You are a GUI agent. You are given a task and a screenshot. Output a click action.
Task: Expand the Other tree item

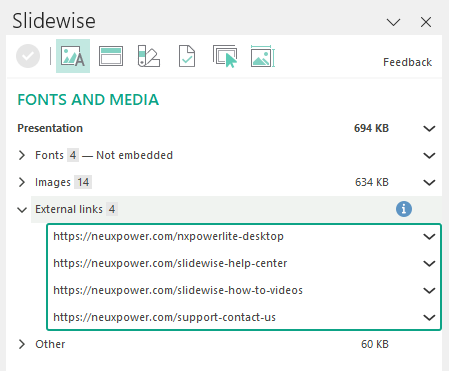(x=22, y=344)
